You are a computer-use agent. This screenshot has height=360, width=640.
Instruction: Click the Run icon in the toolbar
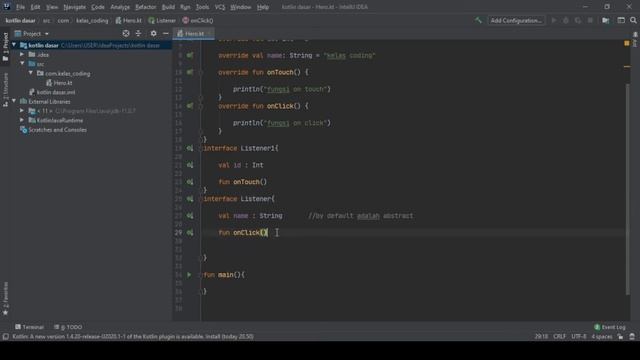[x=554, y=20]
